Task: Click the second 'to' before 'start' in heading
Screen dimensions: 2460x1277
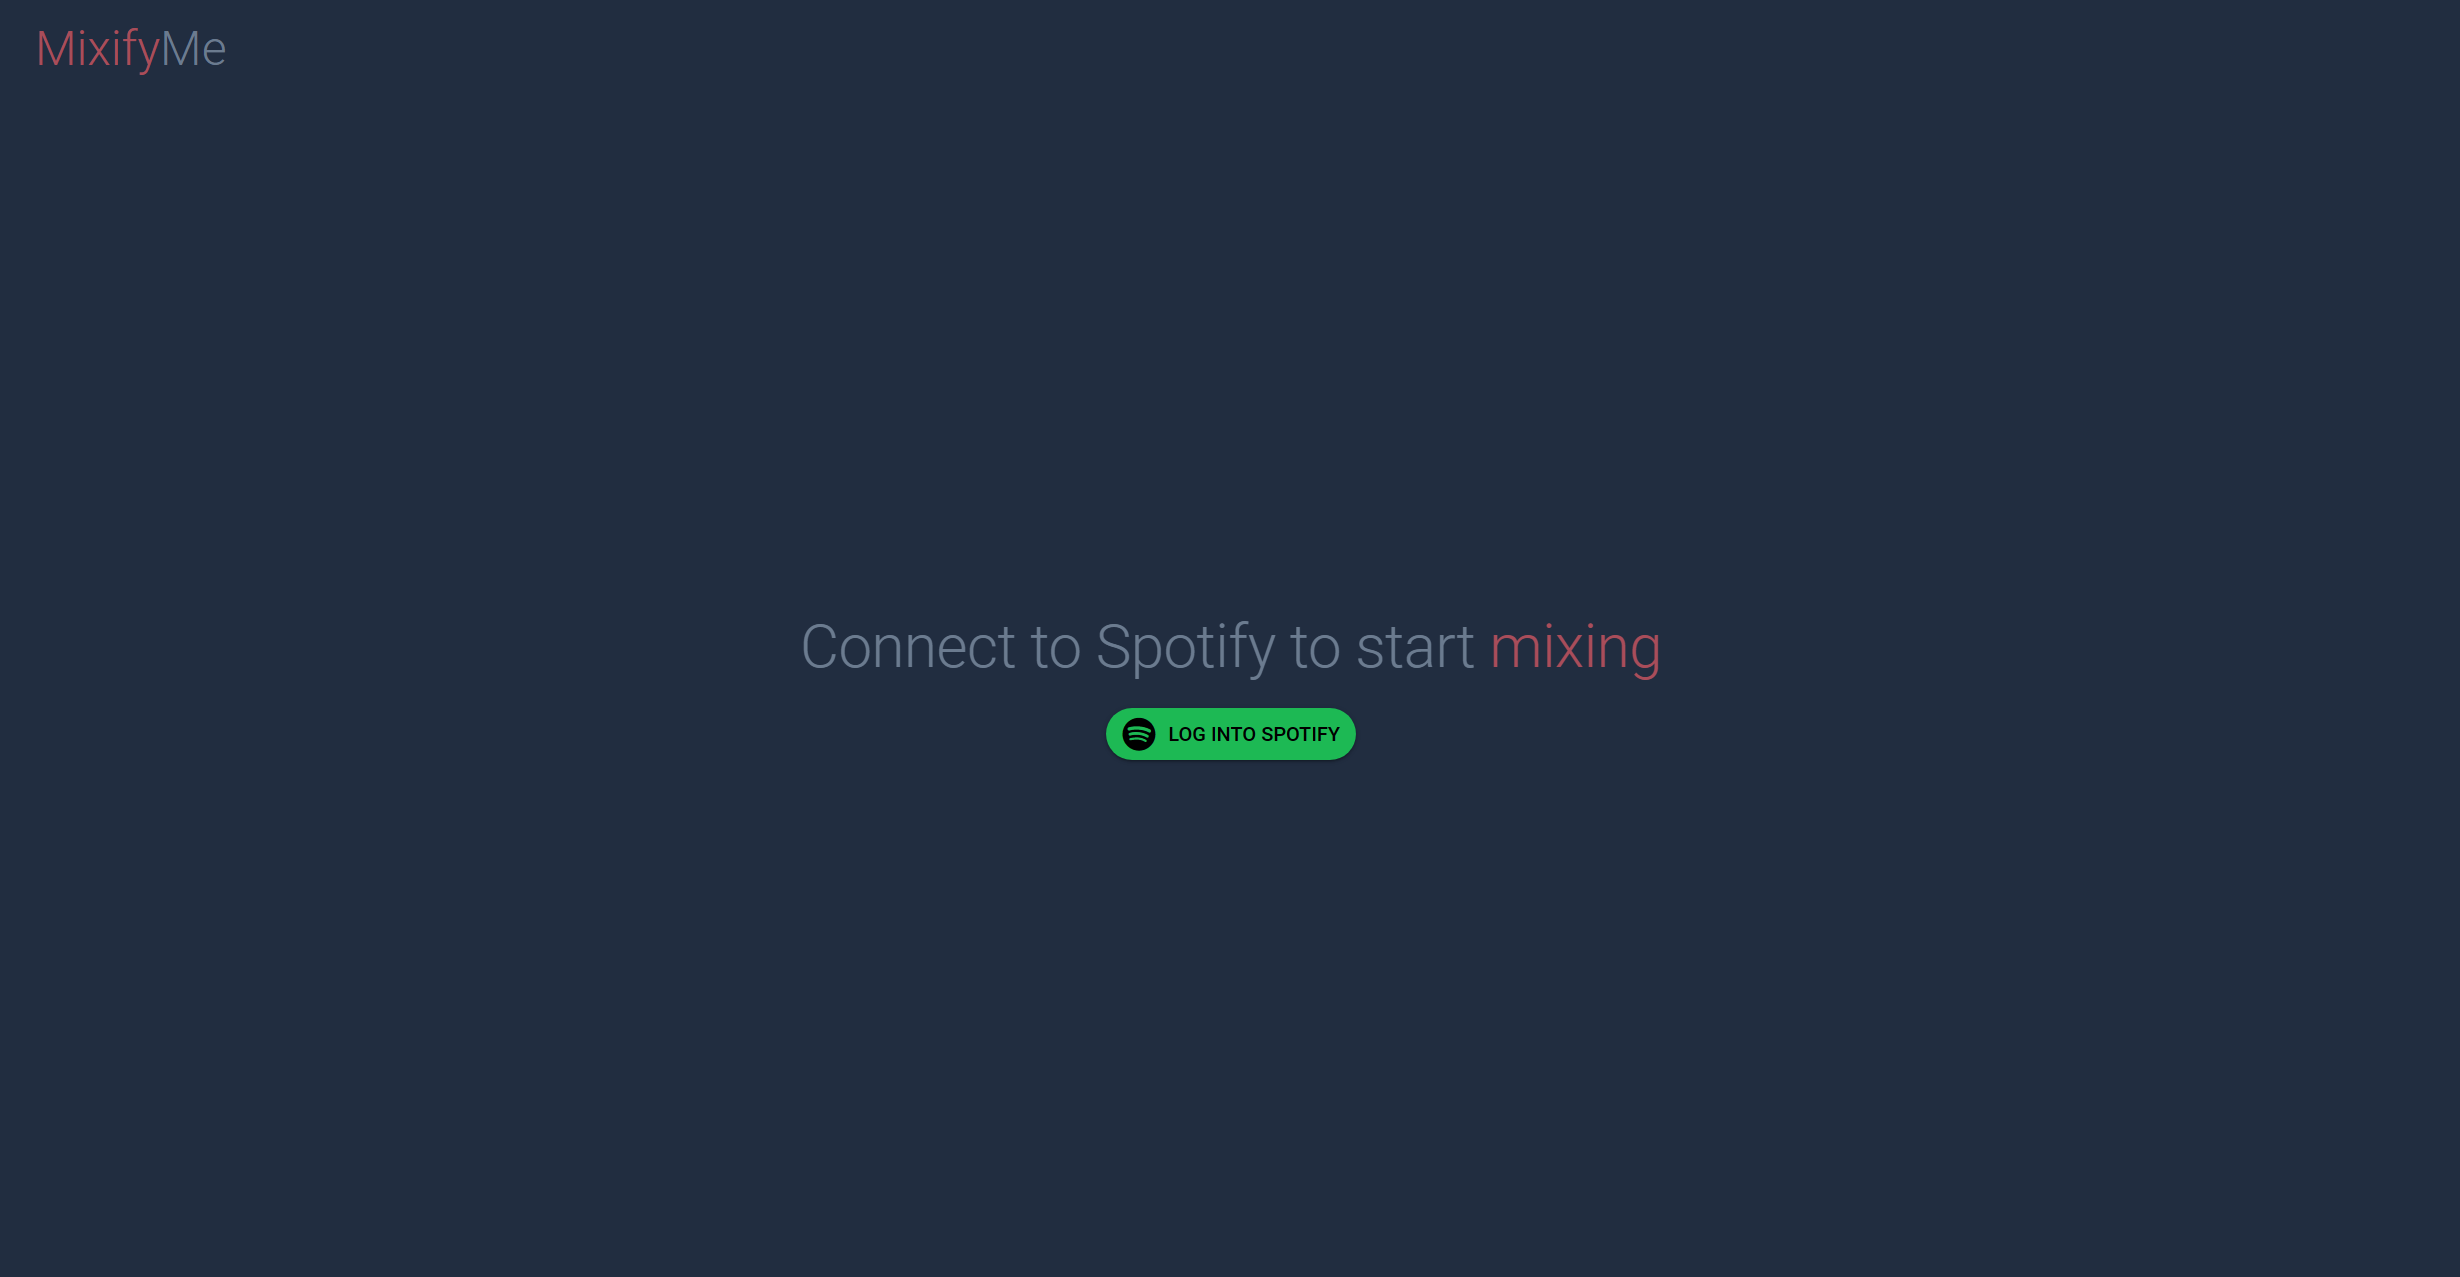Action: (x=1315, y=648)
